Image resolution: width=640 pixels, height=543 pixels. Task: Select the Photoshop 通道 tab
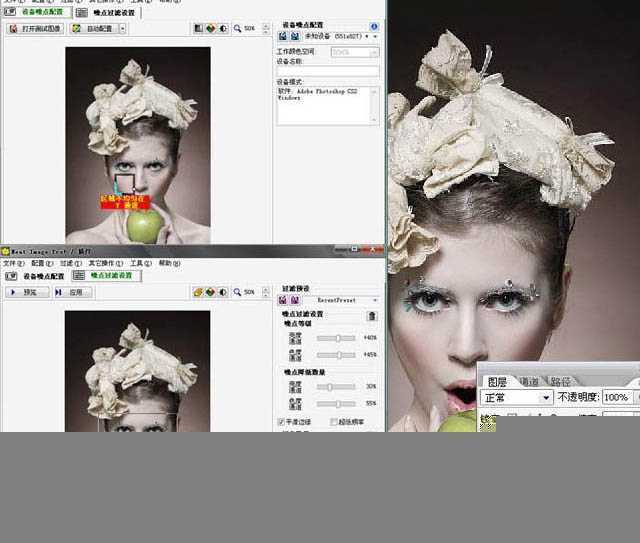point(529,382)
